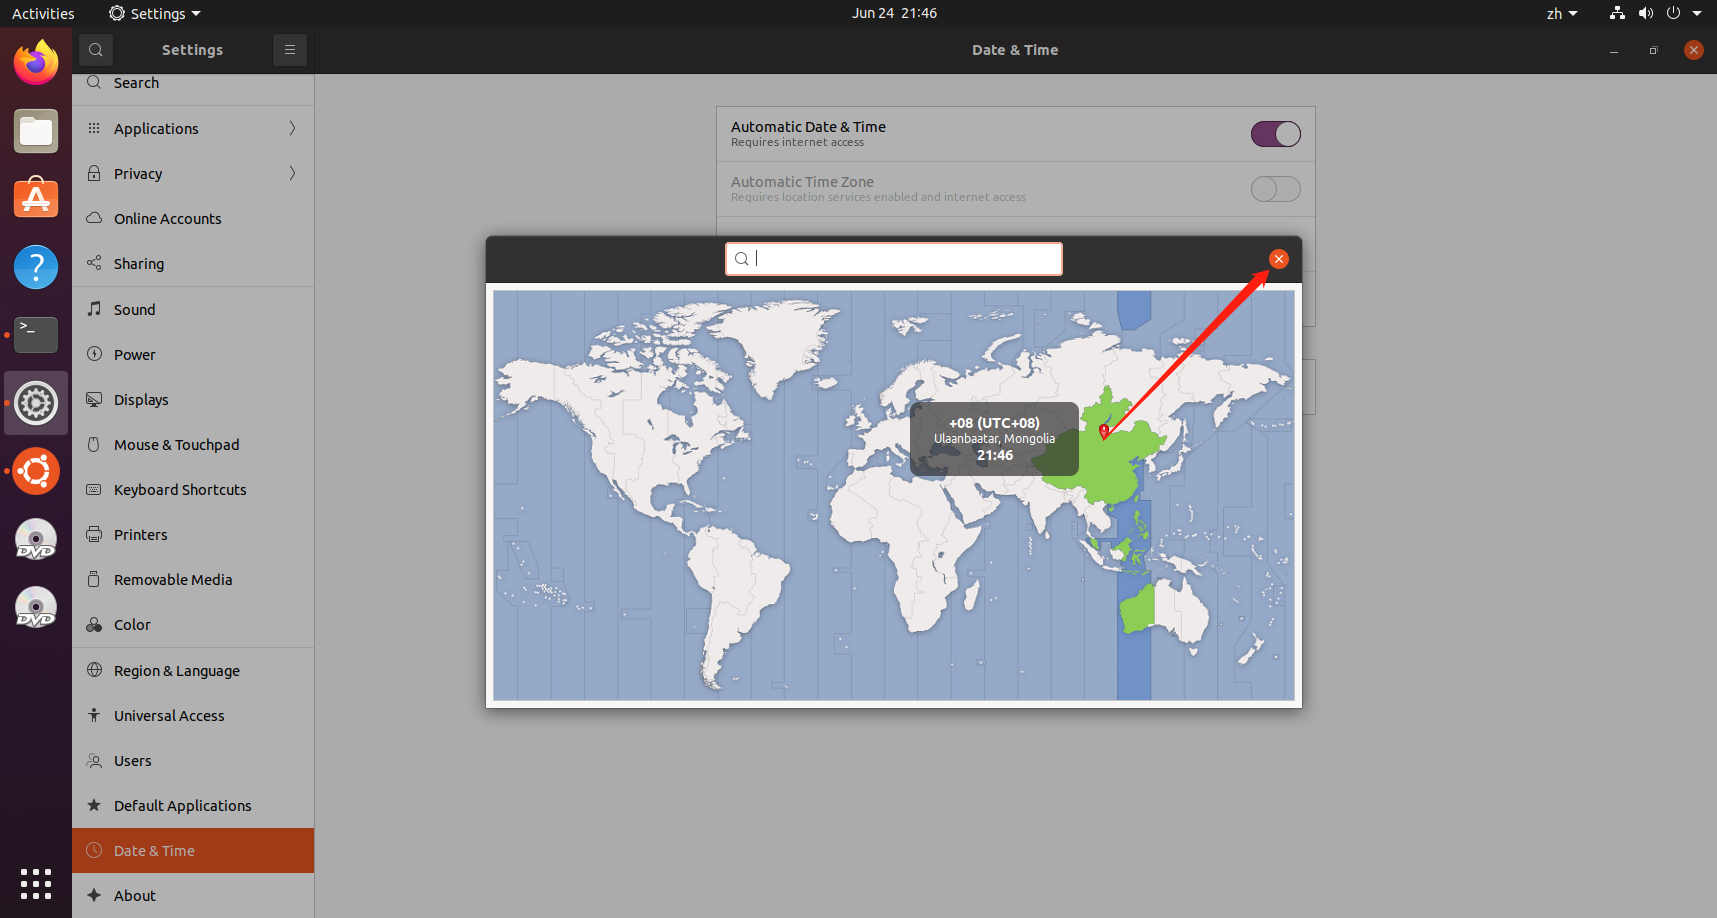Click Activities in the top bar
The image size is (1717, 918).
point(43,13)
